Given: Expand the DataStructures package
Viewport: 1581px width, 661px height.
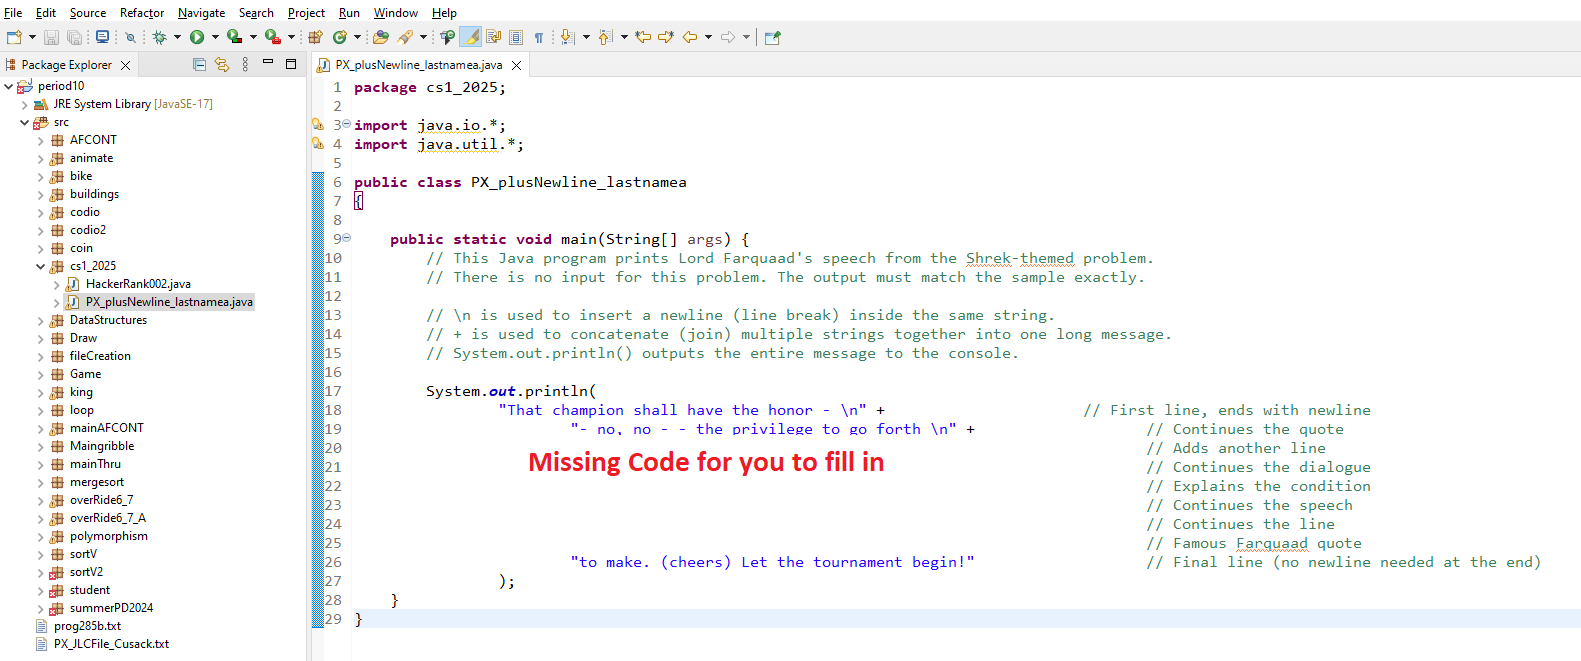Looking at the screenshot, I should [41, 321].
